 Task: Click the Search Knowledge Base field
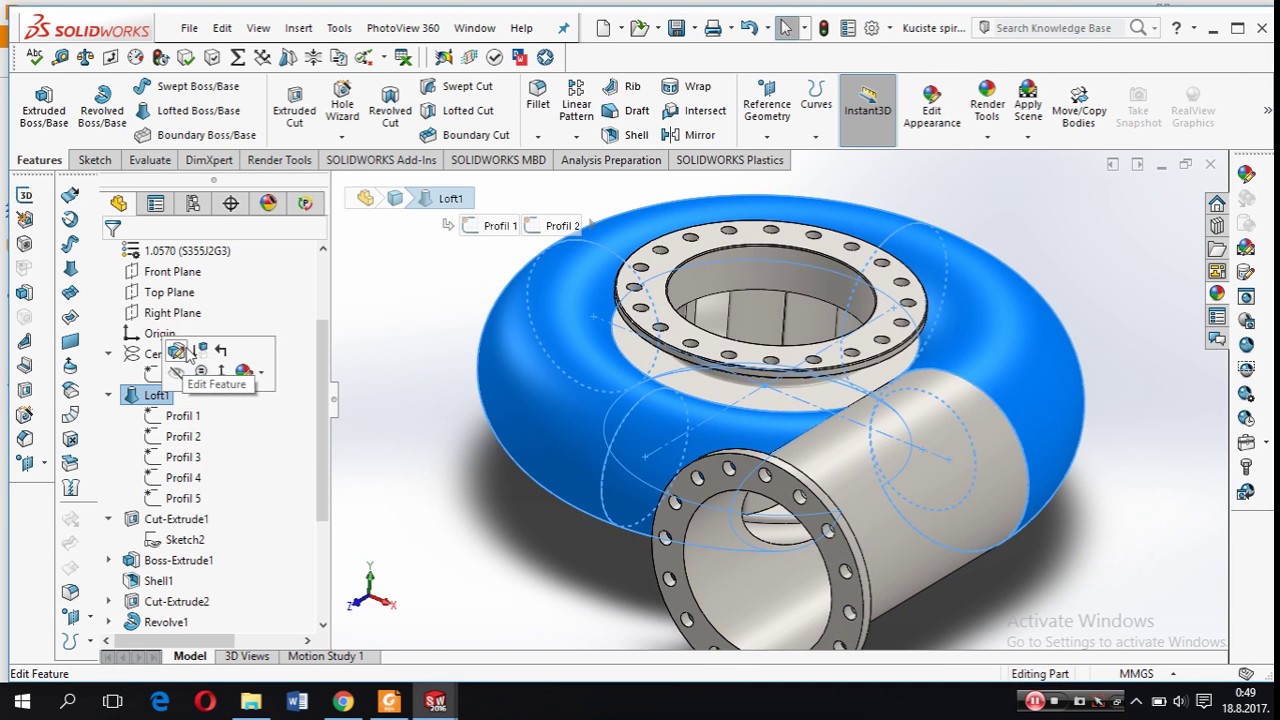point(1053,28)
